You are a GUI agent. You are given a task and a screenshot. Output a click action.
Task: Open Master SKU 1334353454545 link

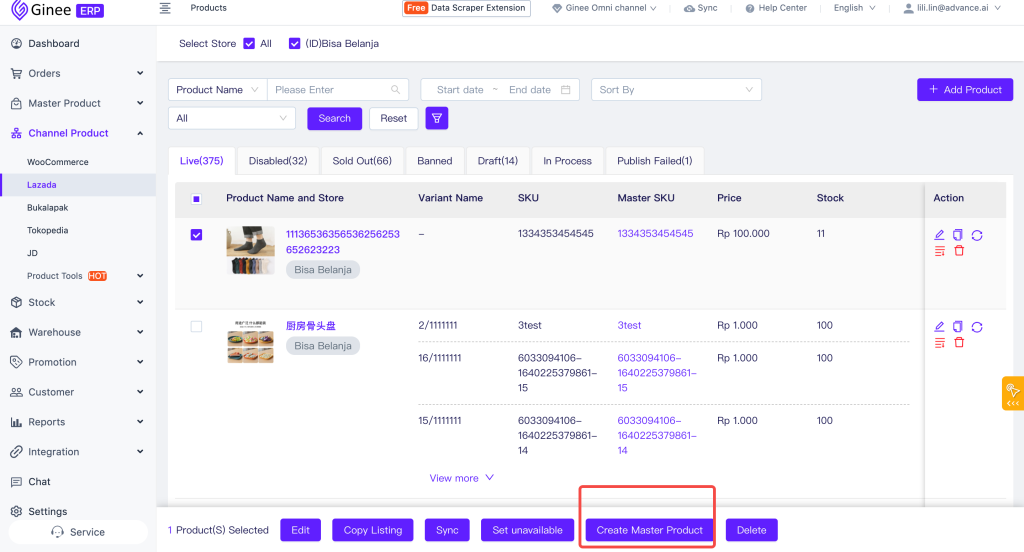pyautogui.click(x=655, y=233)
